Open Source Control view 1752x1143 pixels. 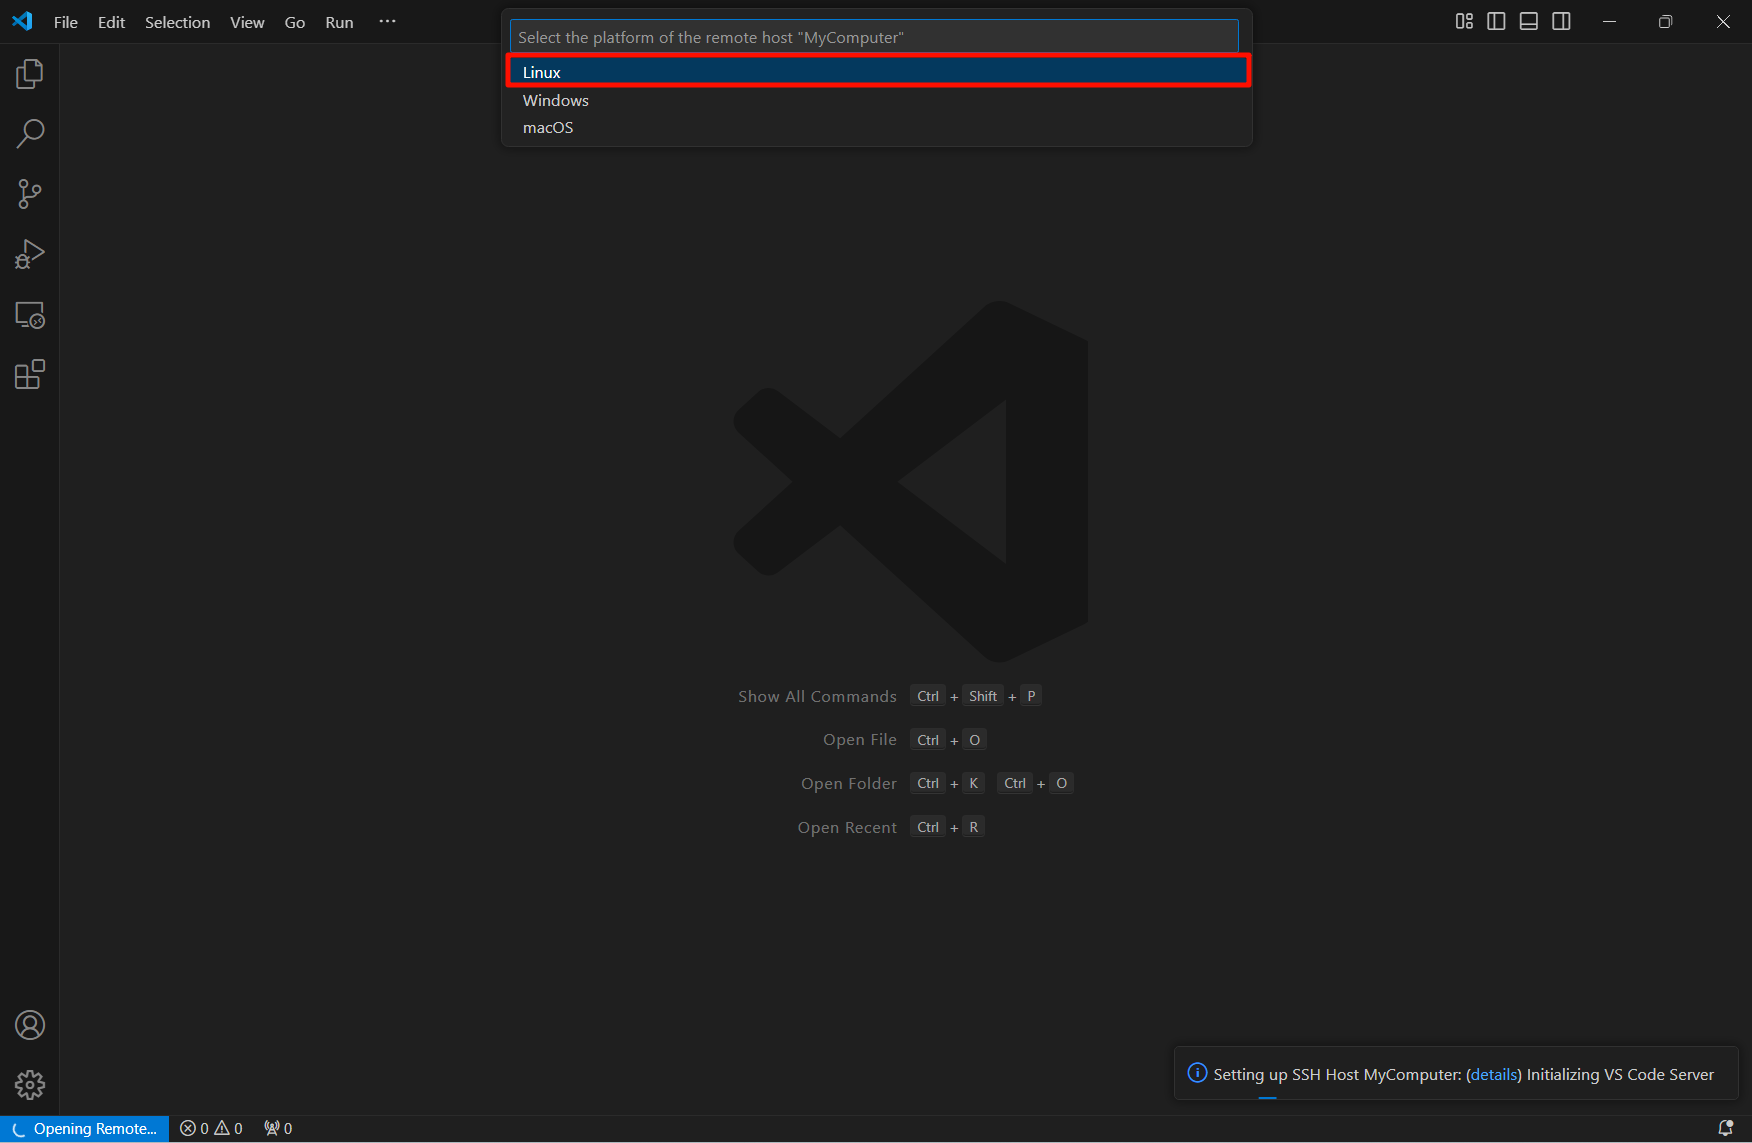30,194
